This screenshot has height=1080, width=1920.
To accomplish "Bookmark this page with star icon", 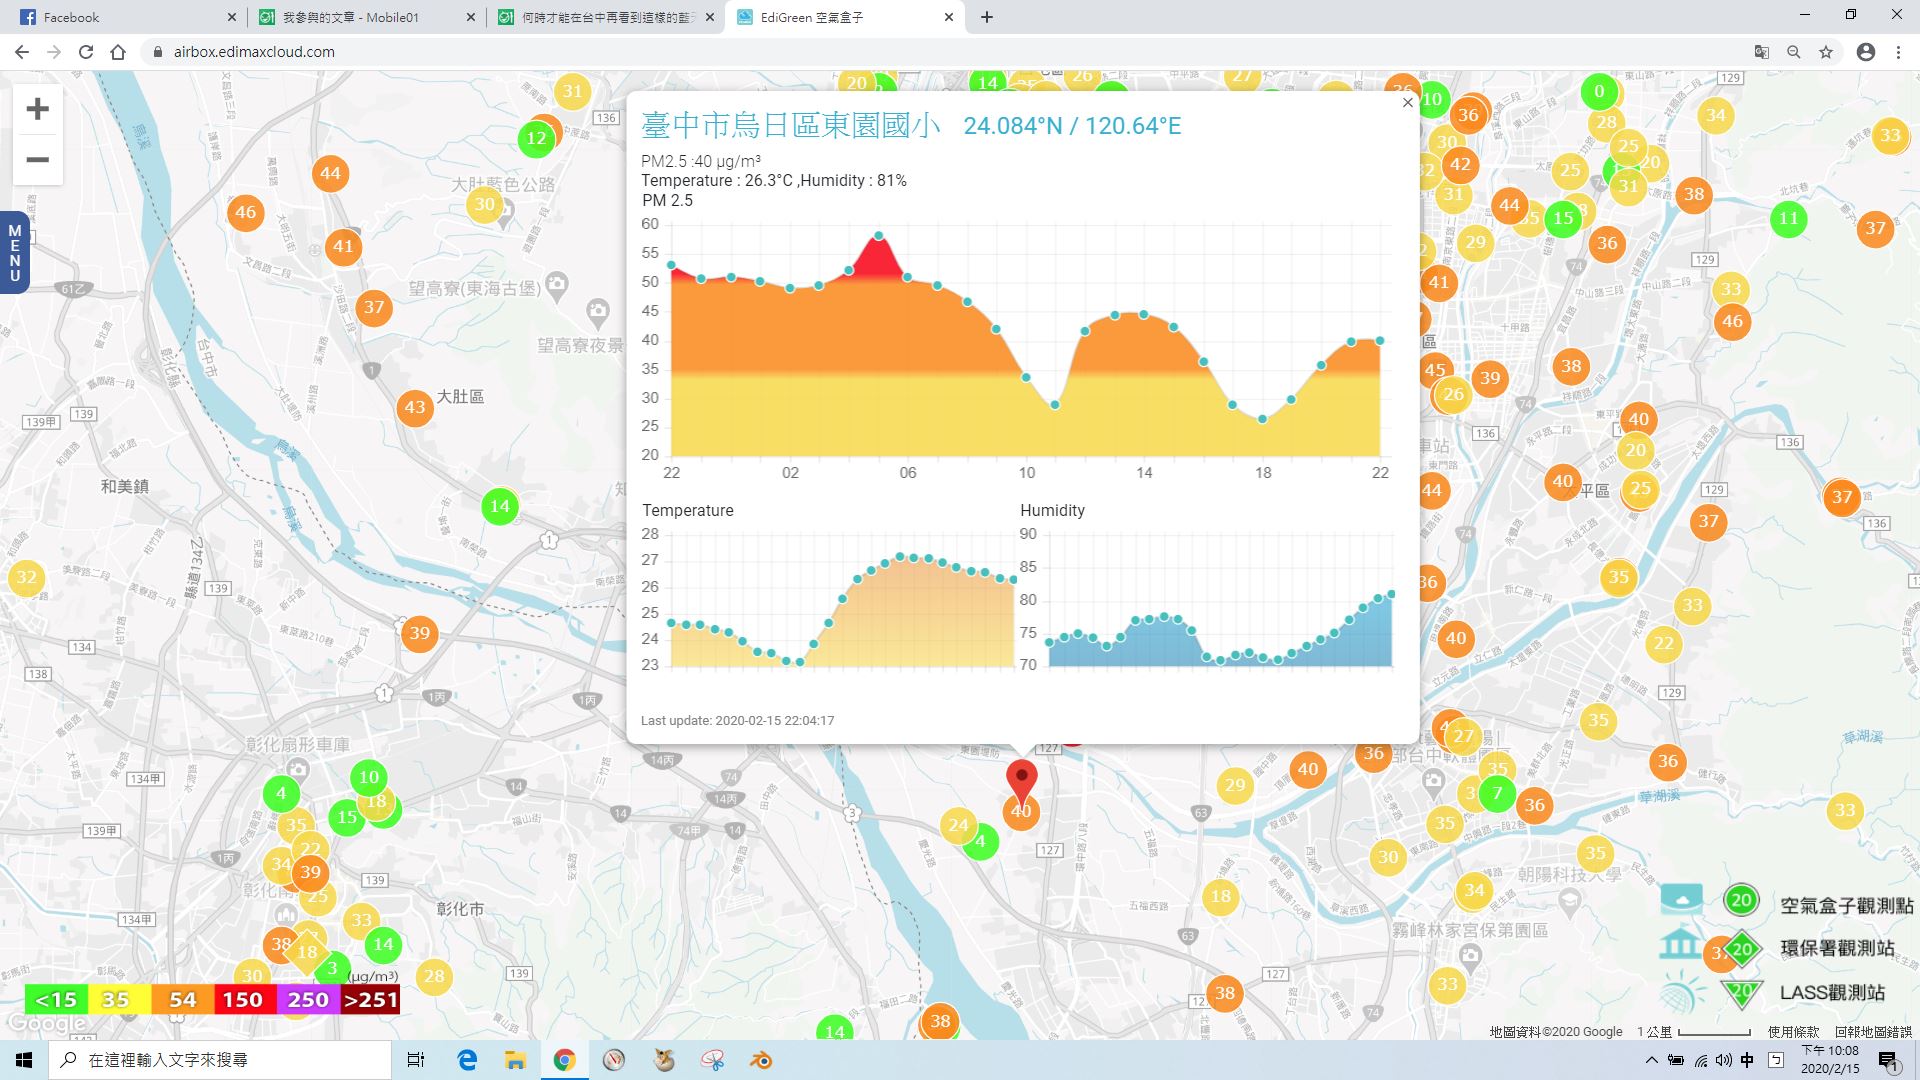I will coord(1826,52).
